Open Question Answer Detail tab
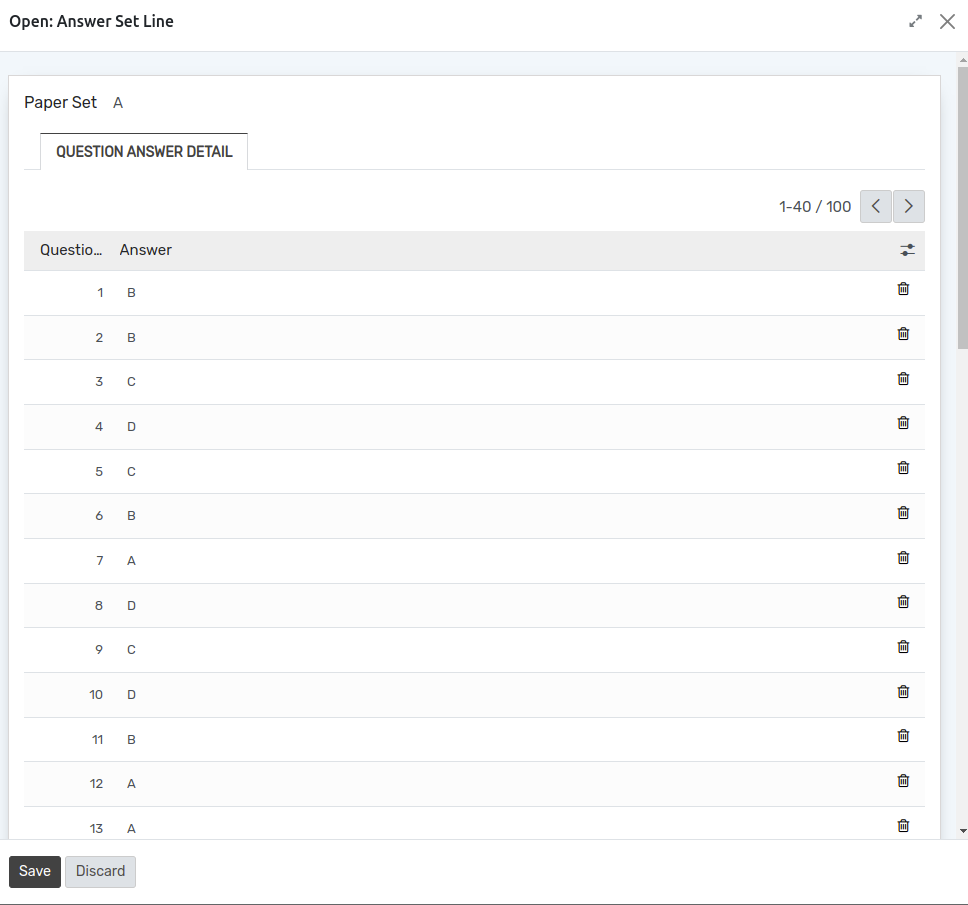 click(x=144, y=152)
